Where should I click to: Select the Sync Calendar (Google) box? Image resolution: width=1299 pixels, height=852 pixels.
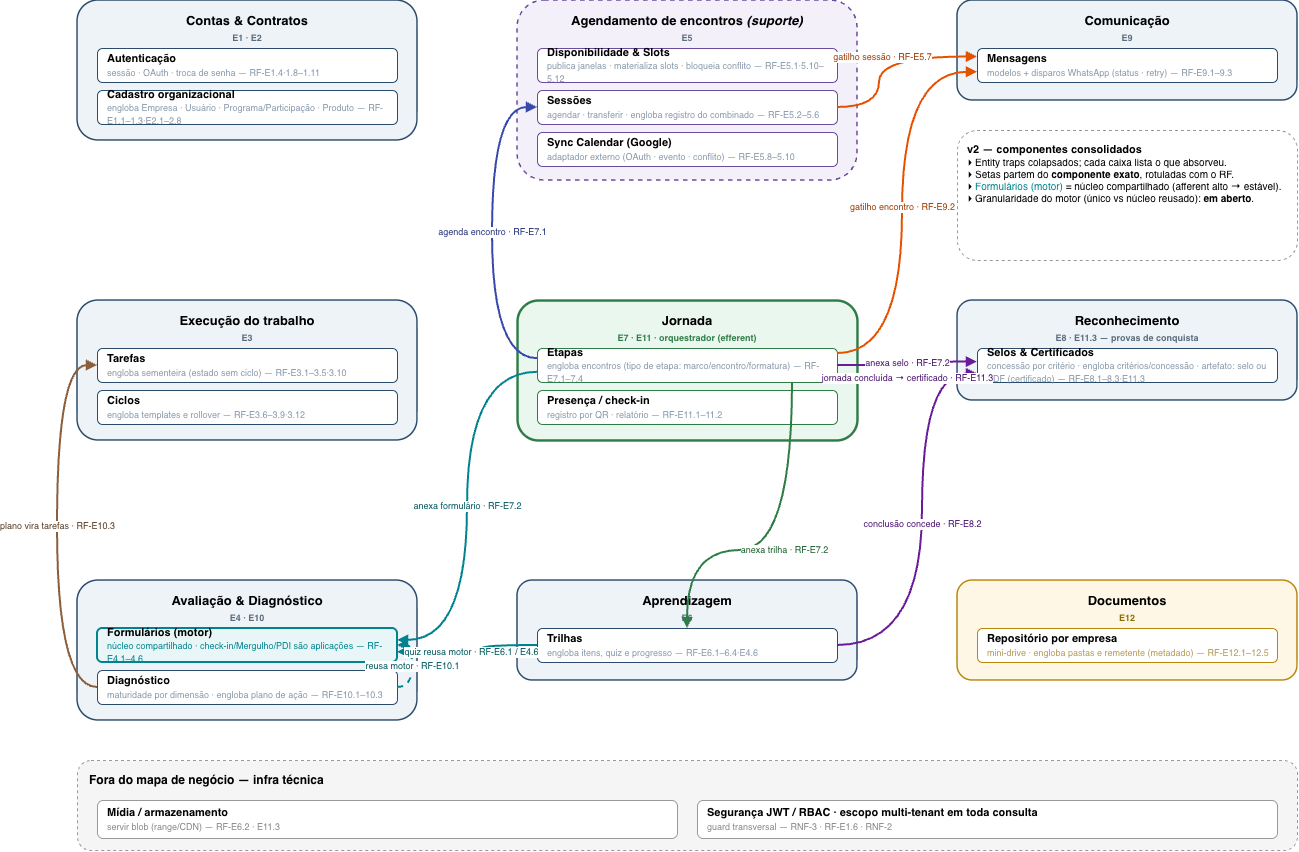tap(687, 149)
